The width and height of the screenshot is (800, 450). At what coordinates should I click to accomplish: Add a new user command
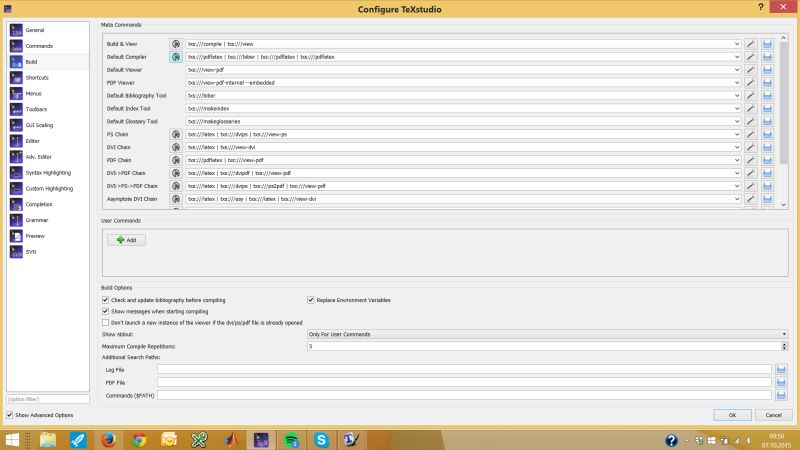(127, 240)
